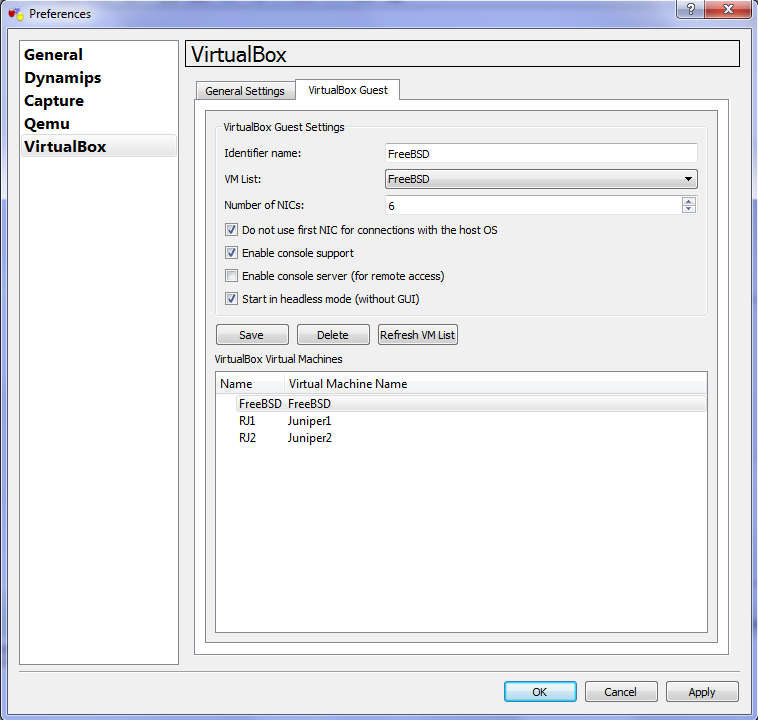Click the Delete button

pos(333,335)
